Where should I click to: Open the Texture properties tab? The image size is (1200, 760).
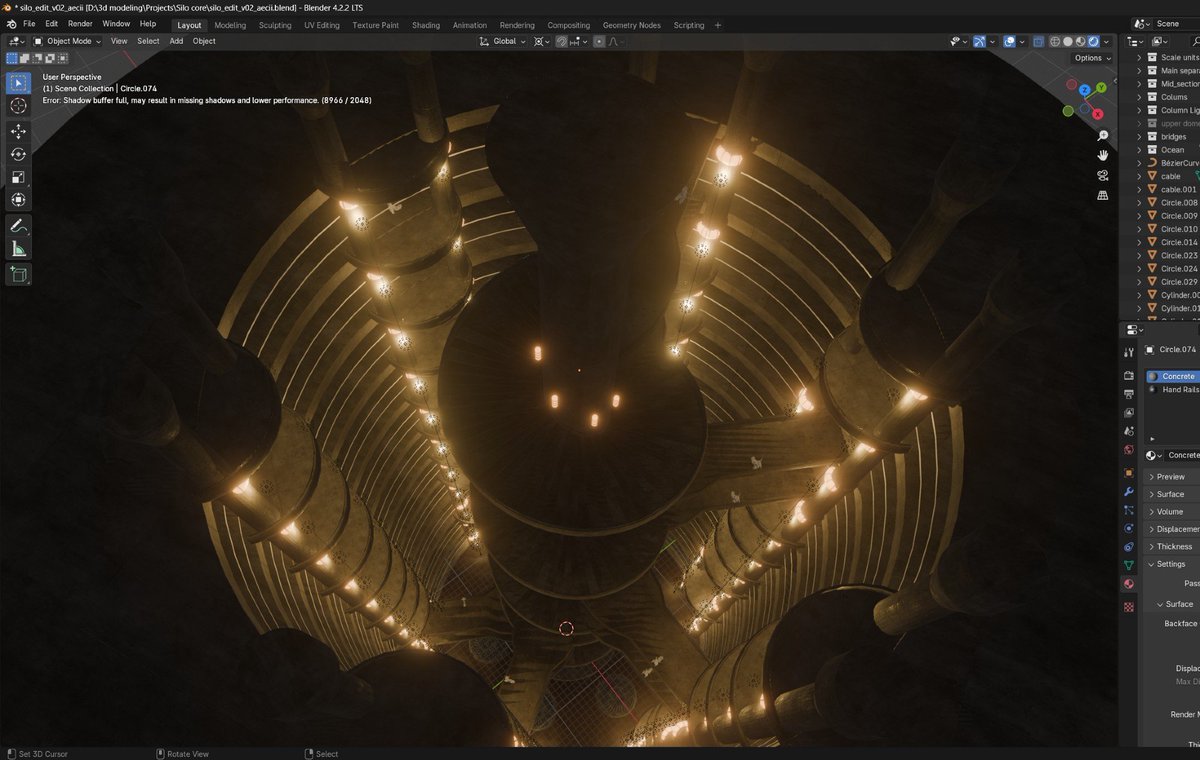tap(1129, 607)
